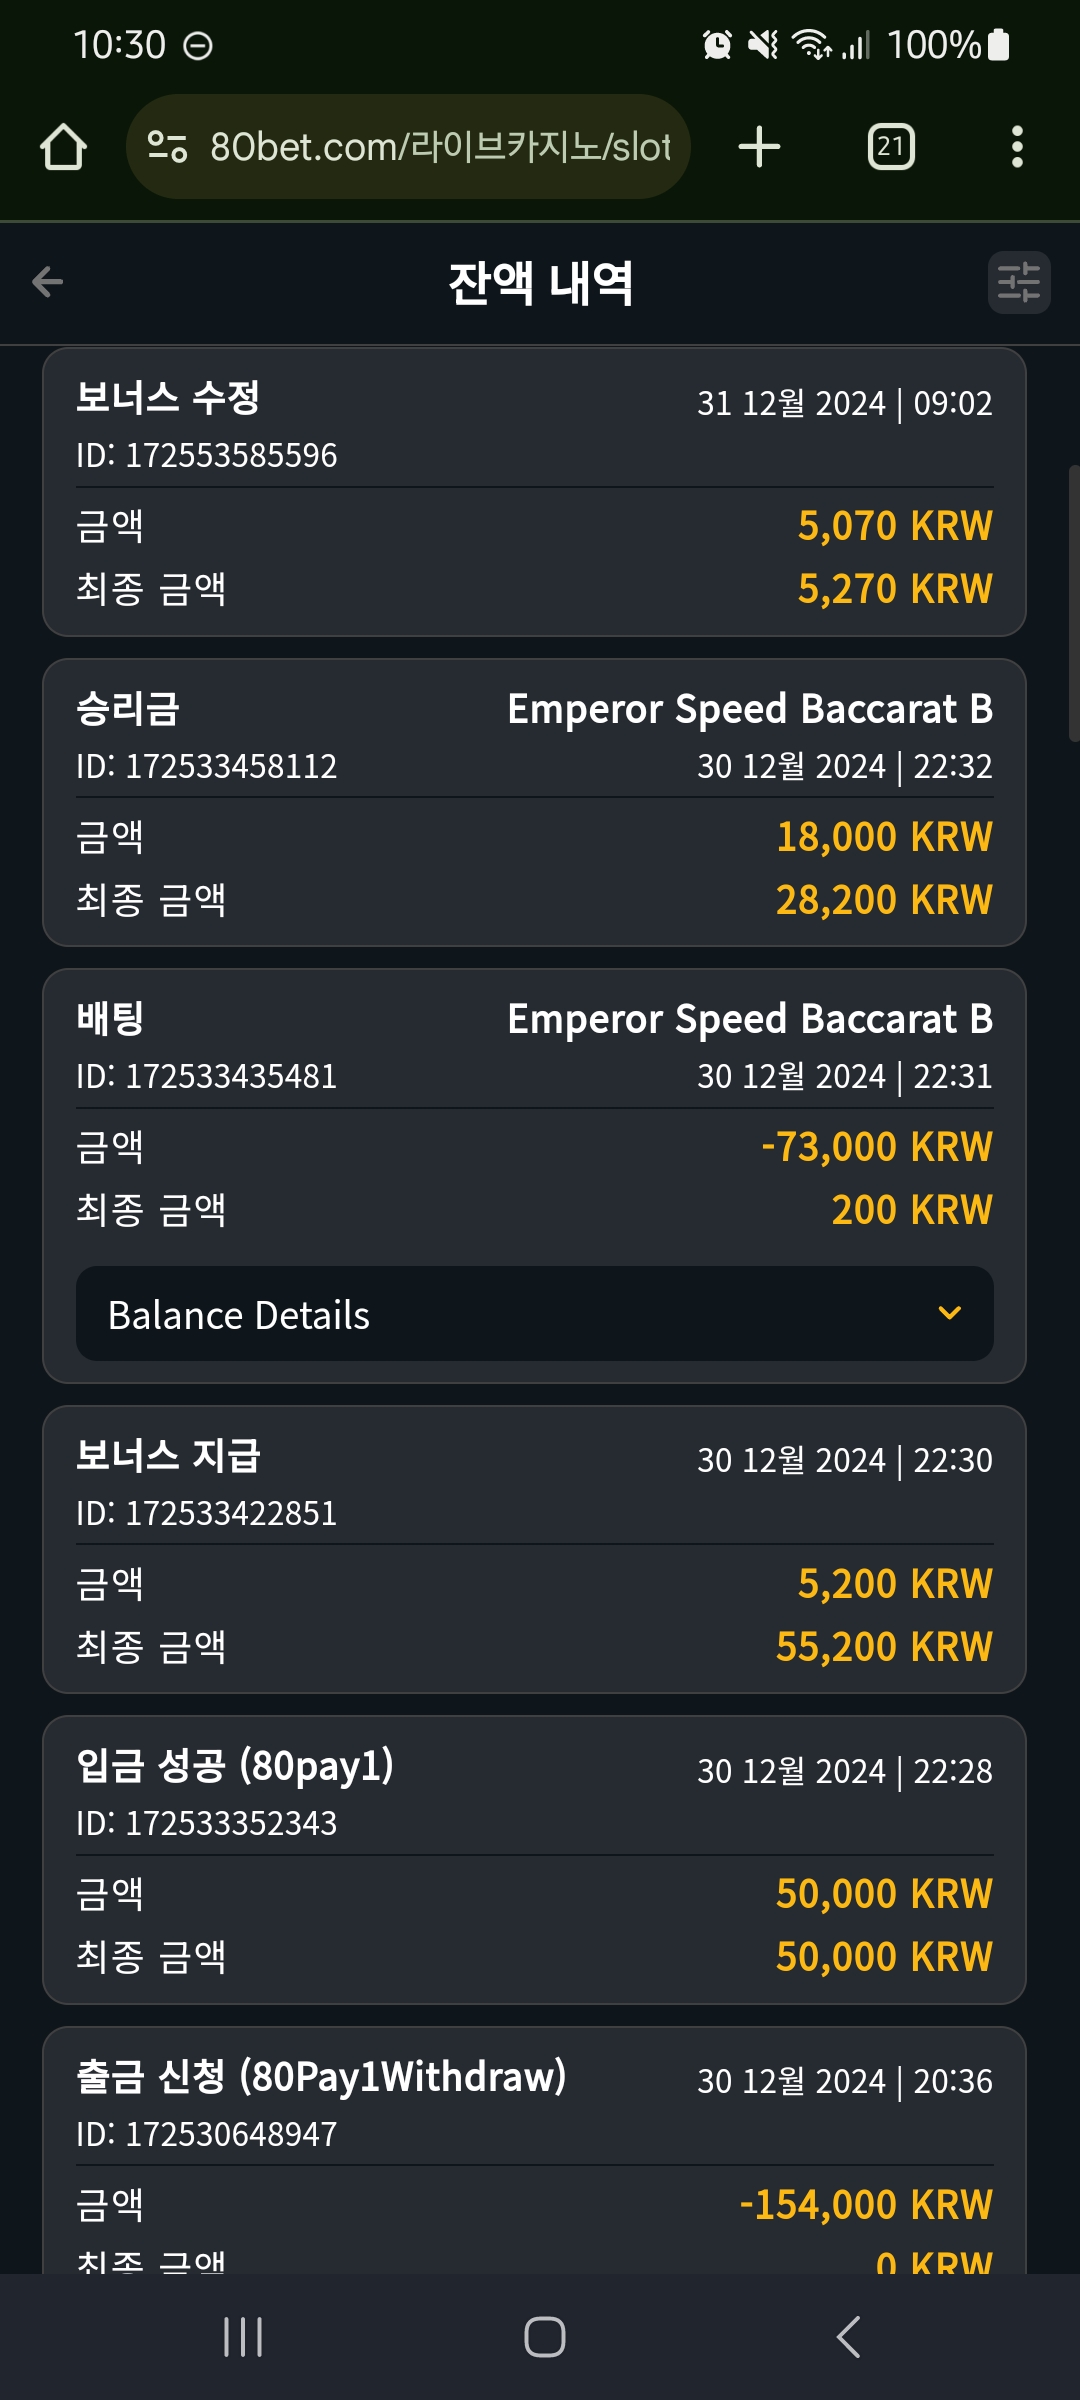Click the page scrollbar on right edge

pyautogui.click(x=1074, y=603)
